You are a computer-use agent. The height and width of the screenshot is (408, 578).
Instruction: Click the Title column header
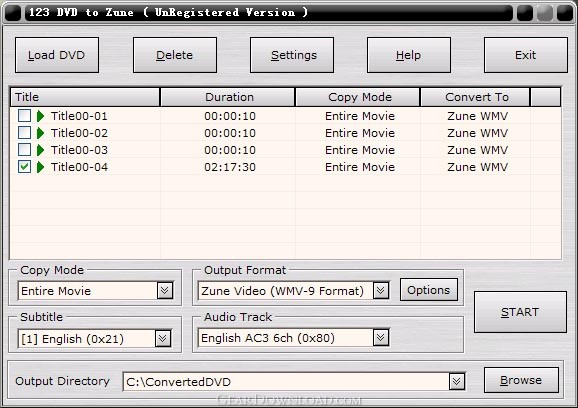tap(85, 97)
